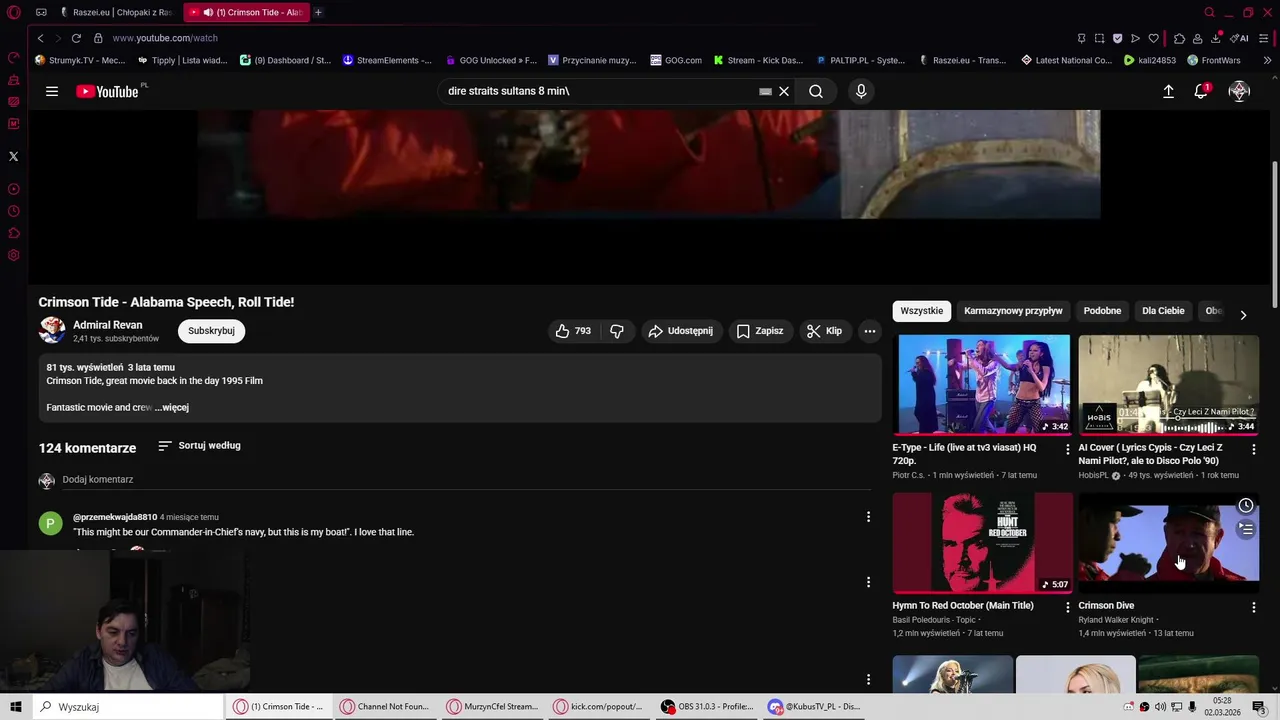1280x720 pixels.
Task: Open more actions menu beside Klip
Action: 870,331
